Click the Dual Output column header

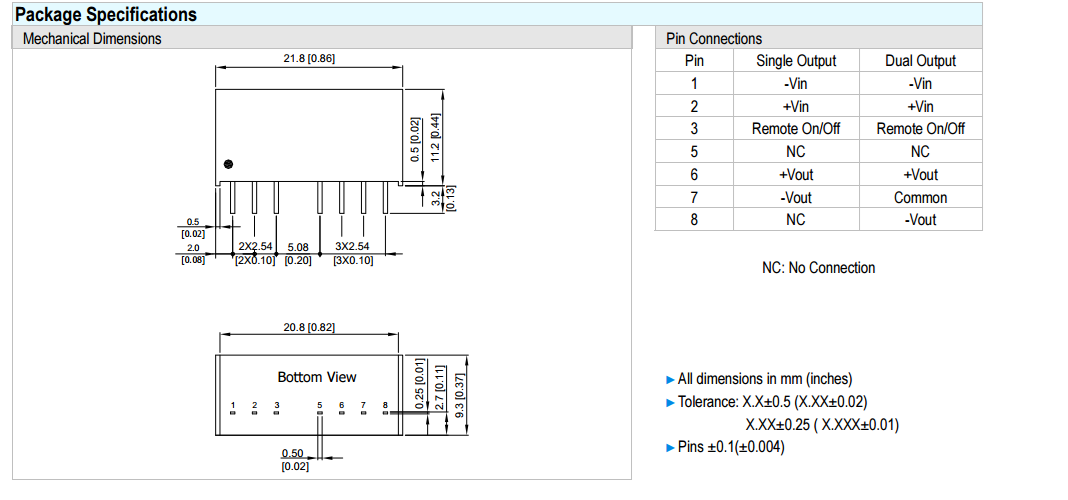[x=920, y=61]
